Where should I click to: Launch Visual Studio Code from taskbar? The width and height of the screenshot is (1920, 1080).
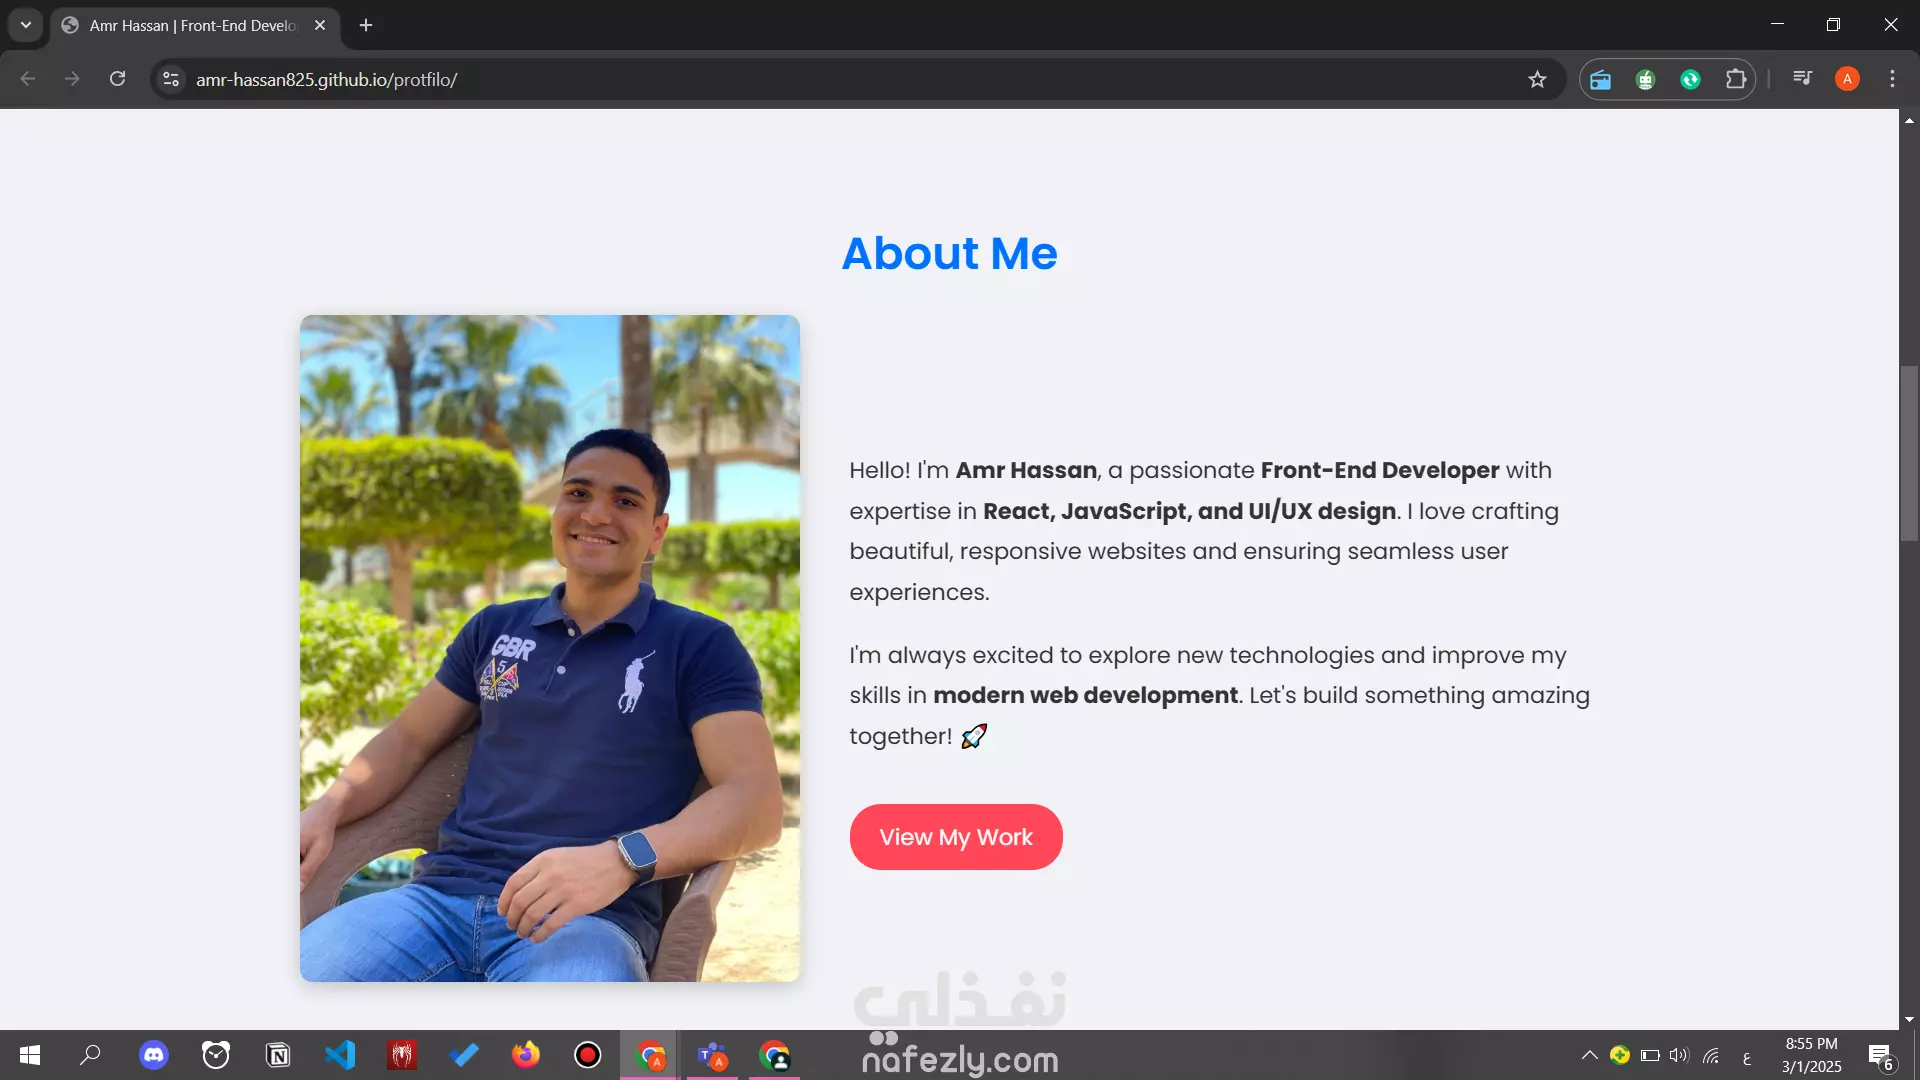point(340,1055)
